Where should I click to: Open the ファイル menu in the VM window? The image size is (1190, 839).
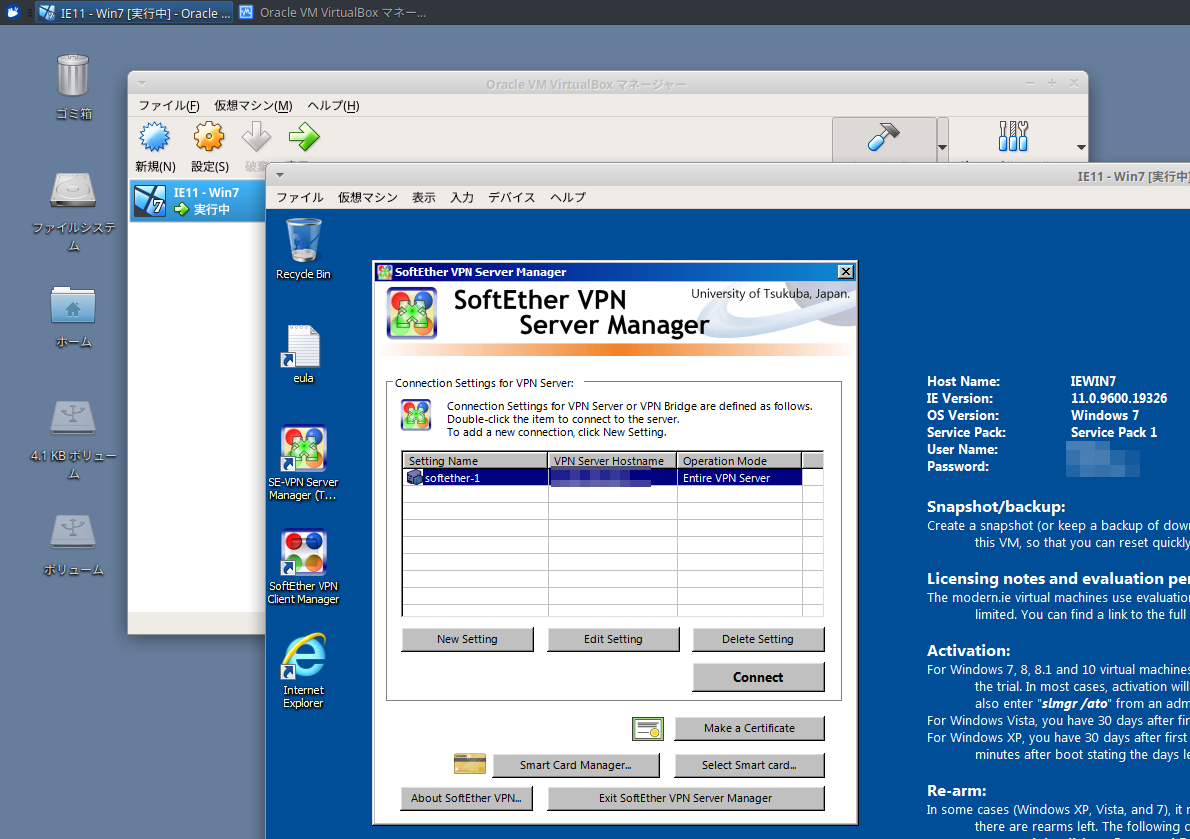tap(300, 197)
